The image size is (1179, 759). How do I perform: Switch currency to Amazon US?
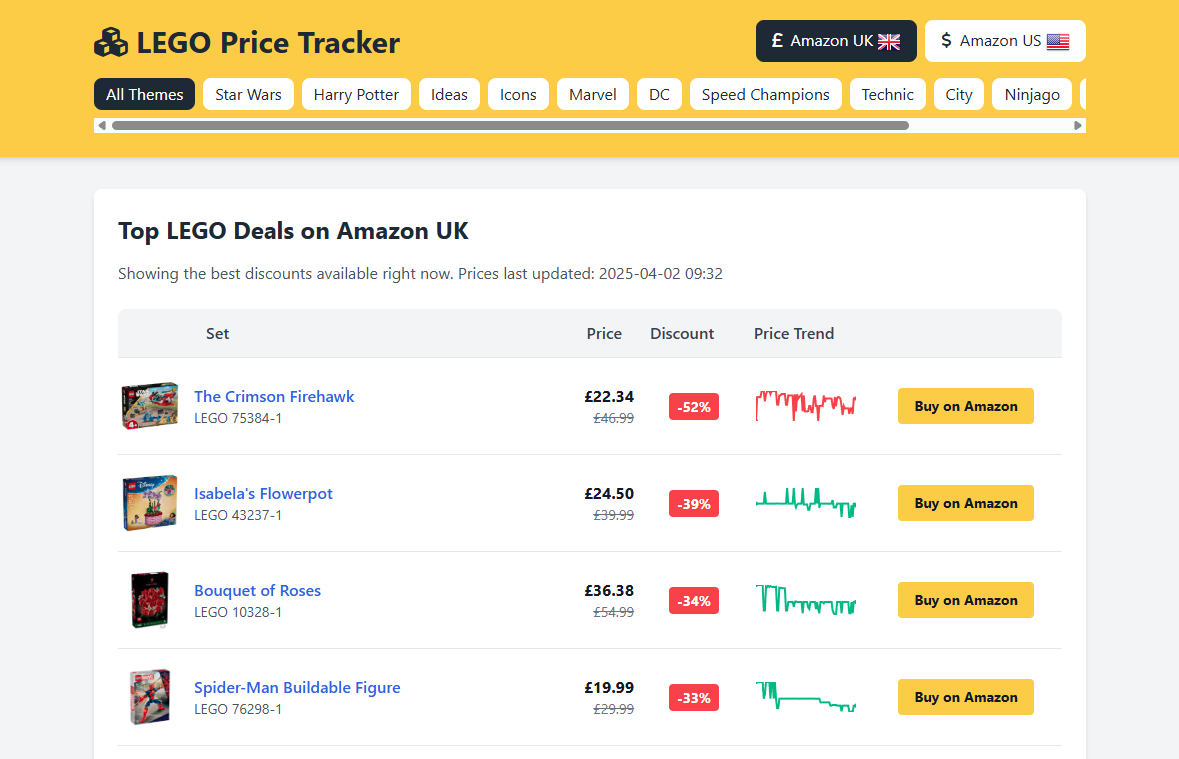click(x=1004, y=41)
